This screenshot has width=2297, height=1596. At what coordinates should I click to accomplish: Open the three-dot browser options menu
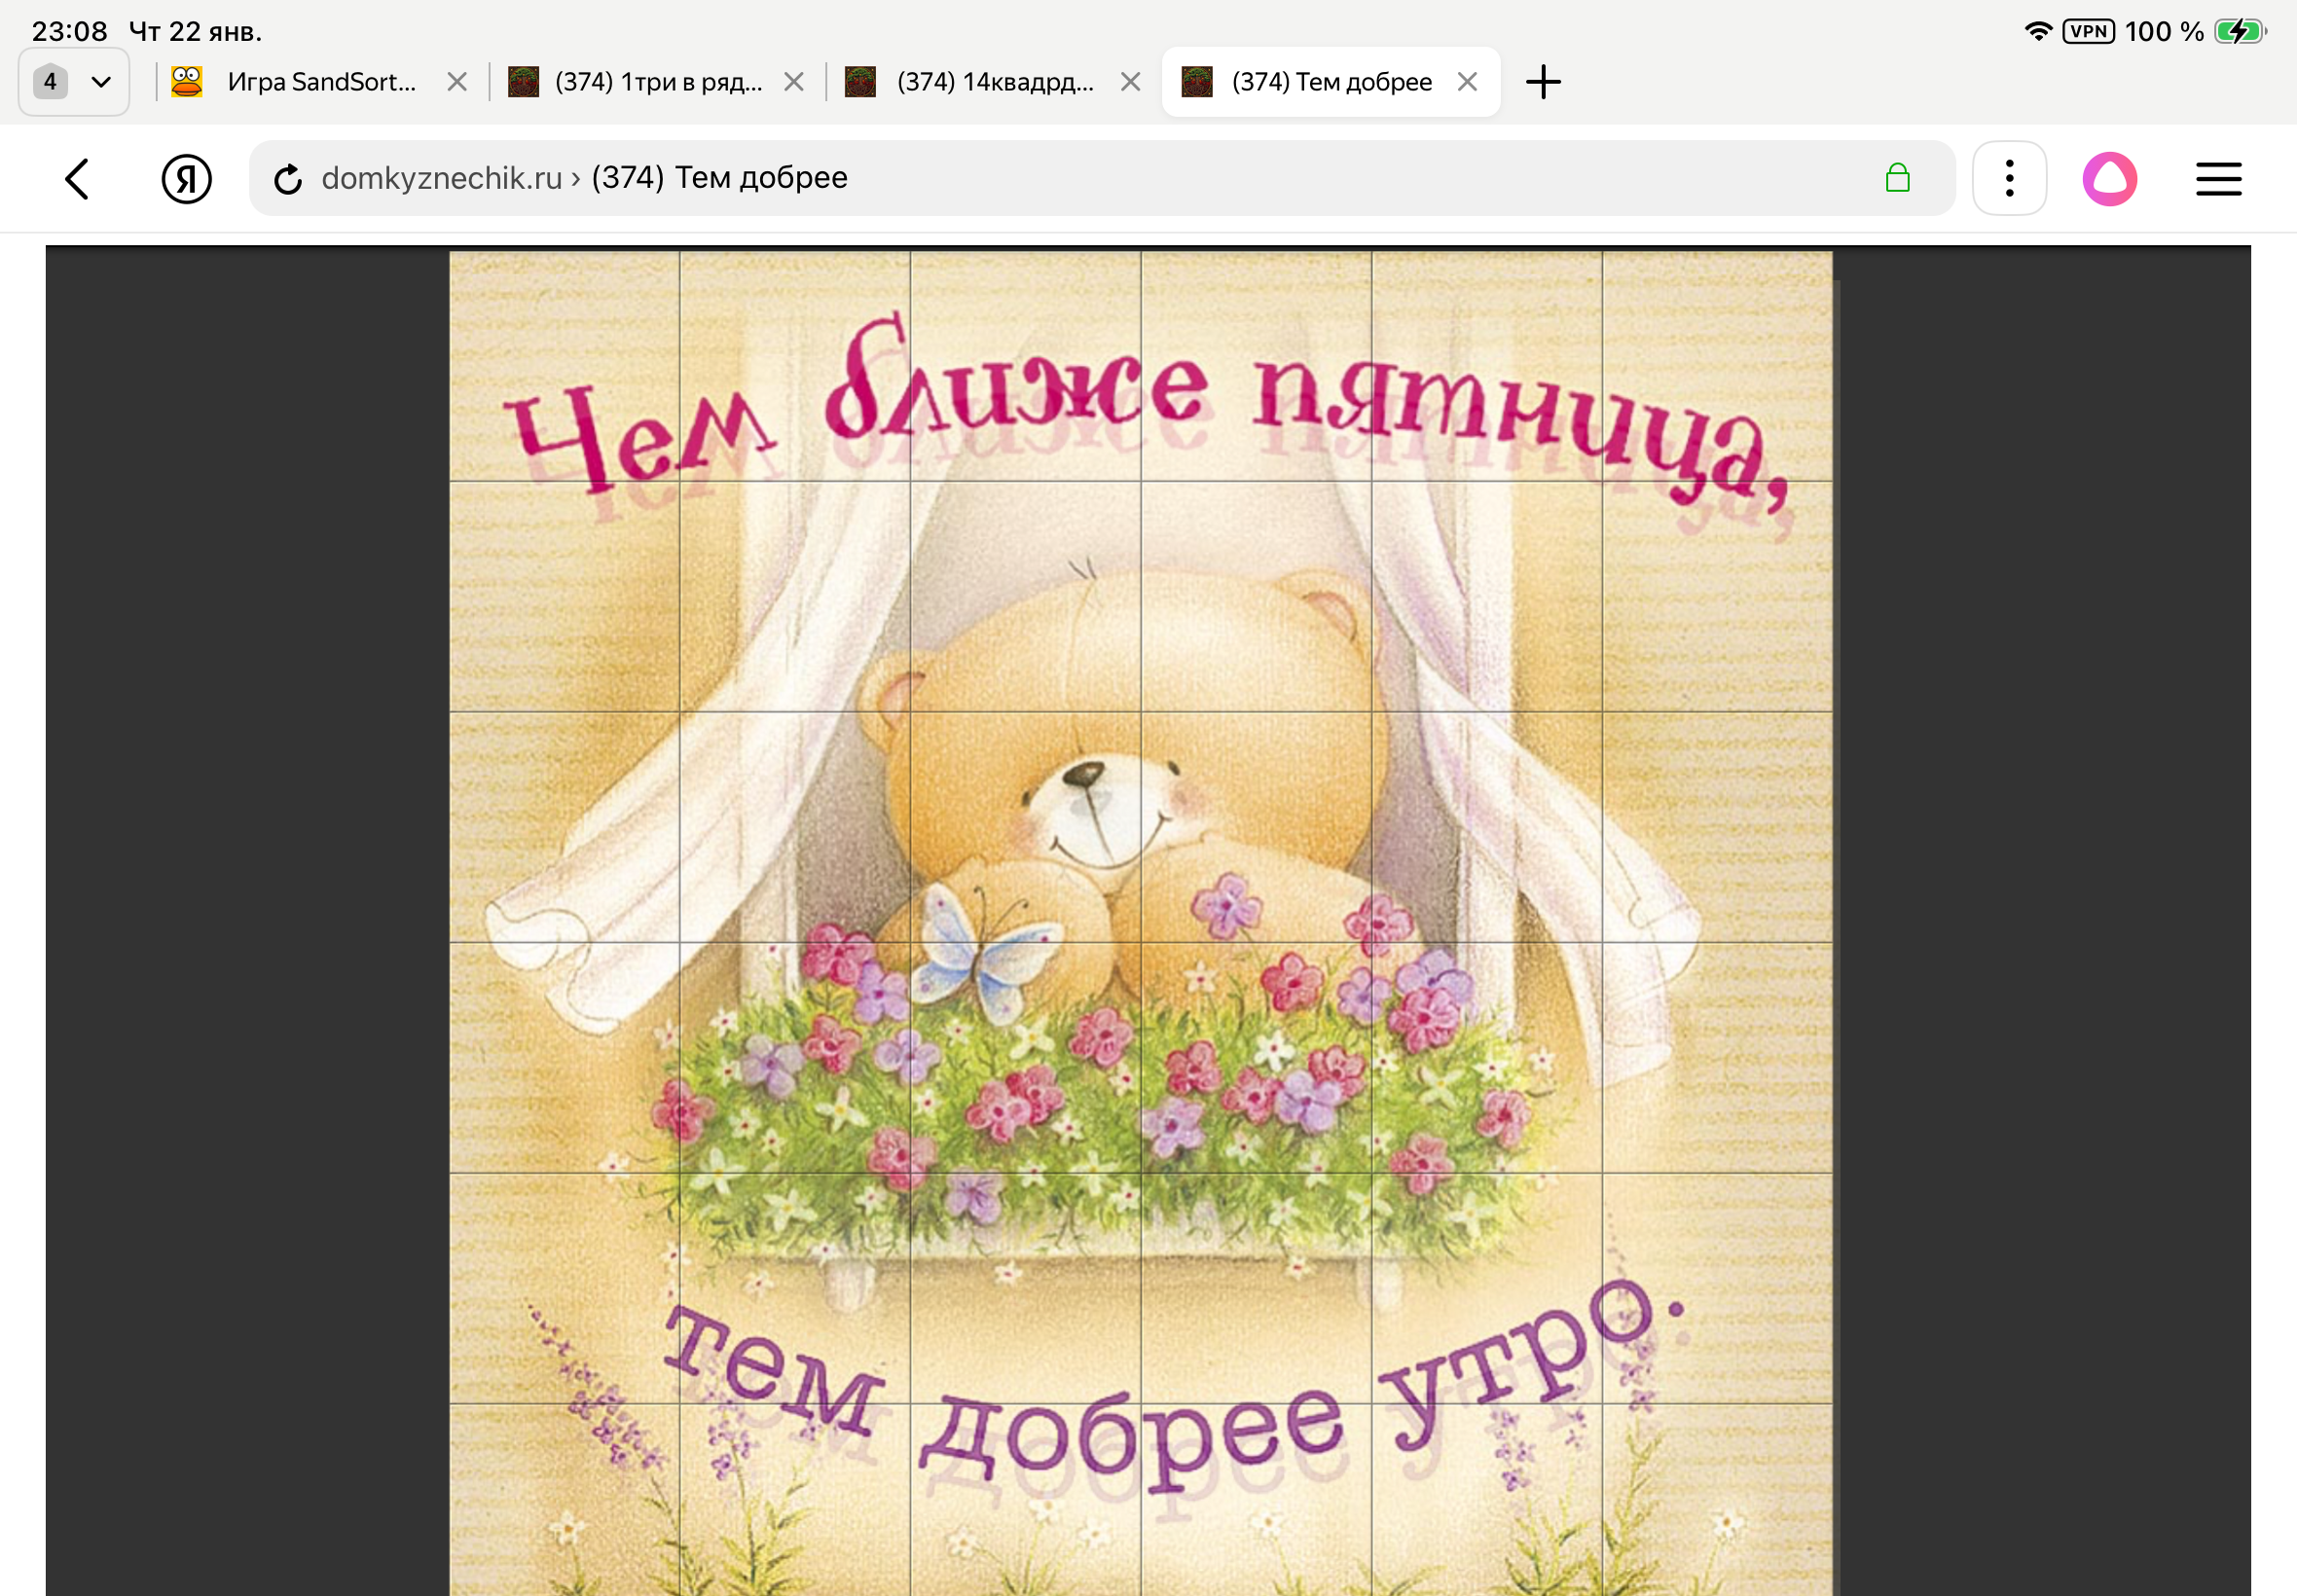point(2008,178)
